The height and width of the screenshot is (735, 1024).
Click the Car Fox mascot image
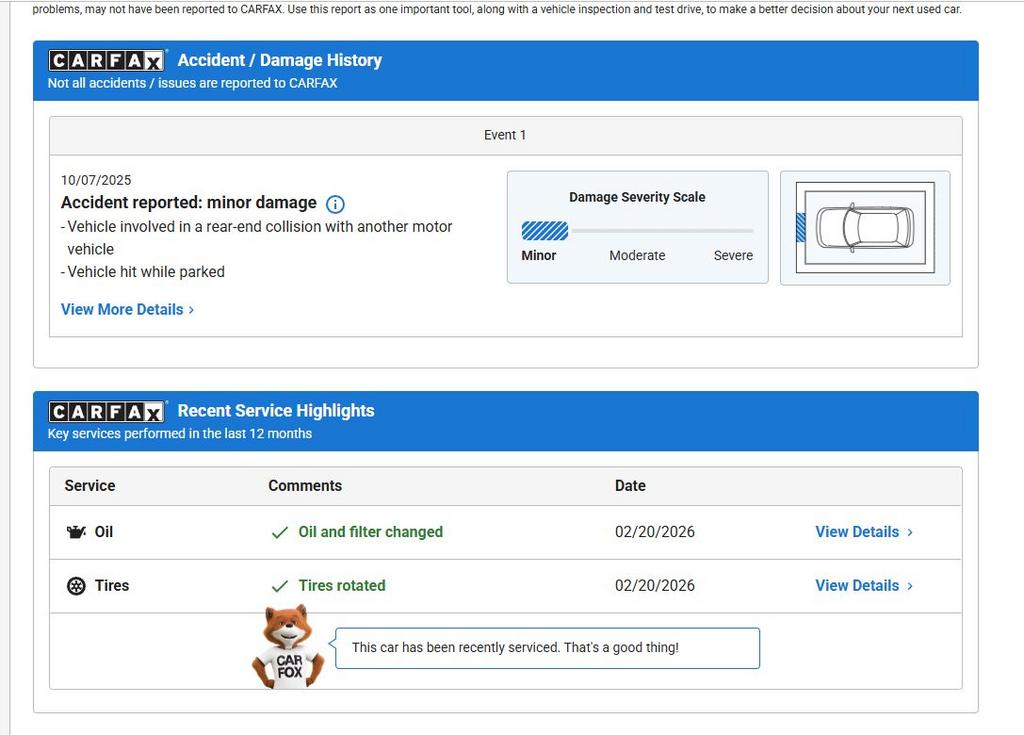tap(288, 647)
